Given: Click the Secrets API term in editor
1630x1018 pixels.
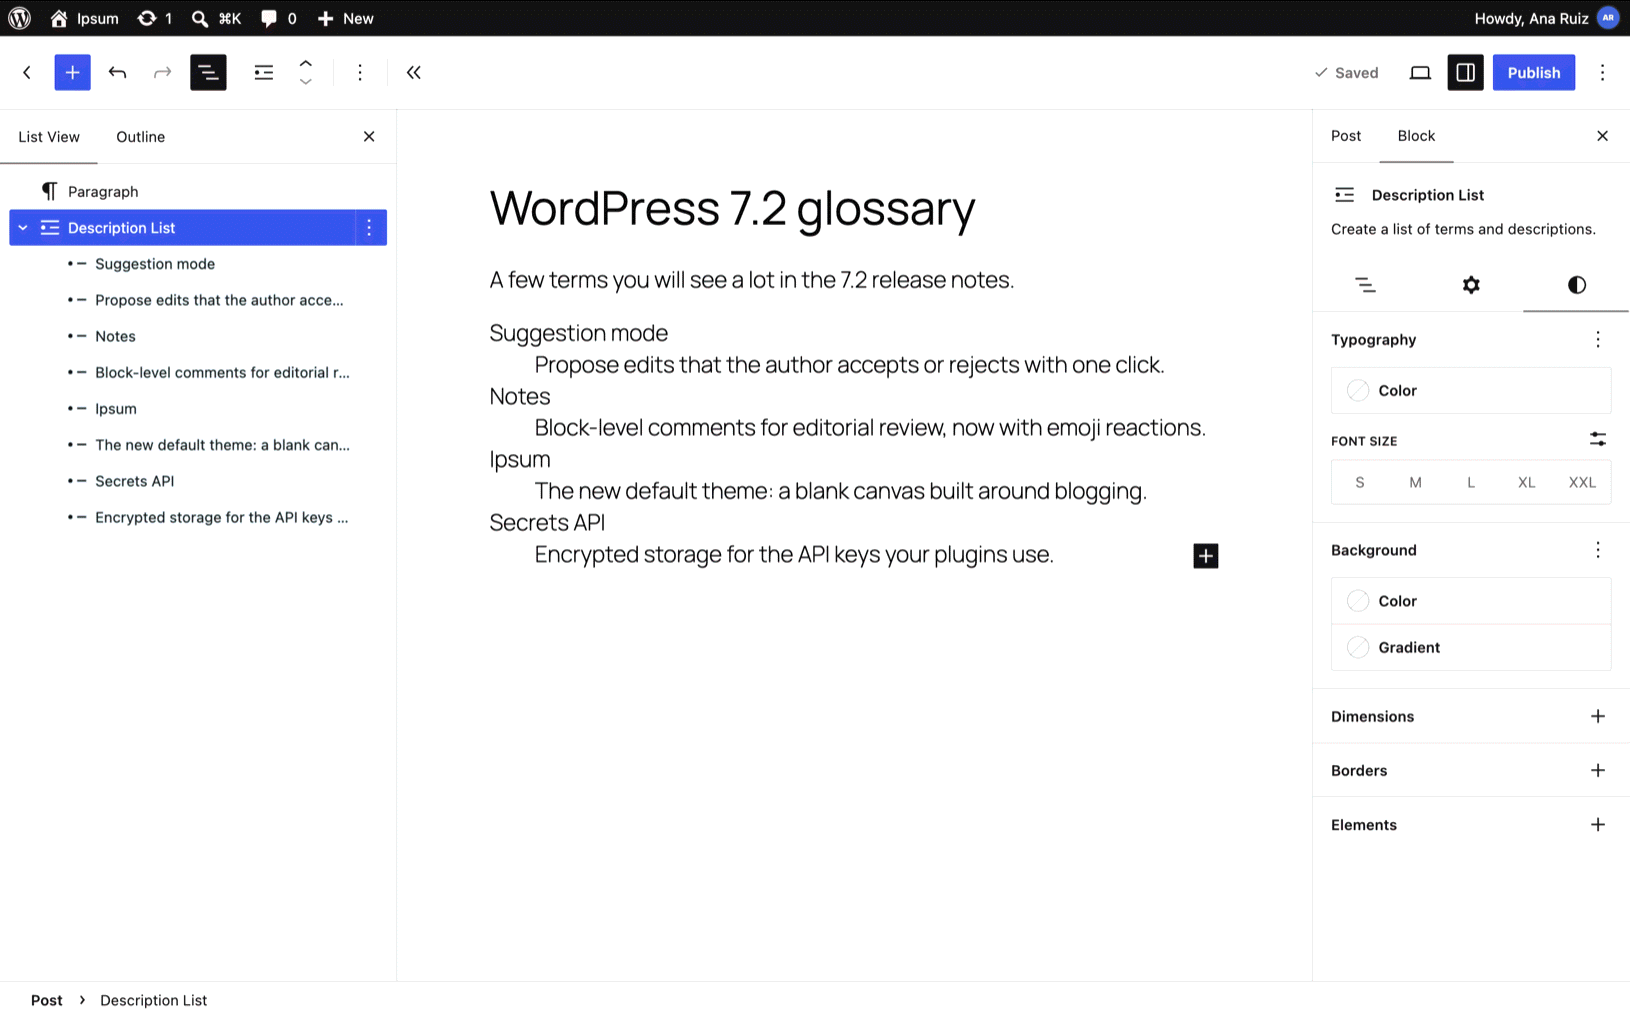Looking at the screenshot, I should click(x=547, y=523).
